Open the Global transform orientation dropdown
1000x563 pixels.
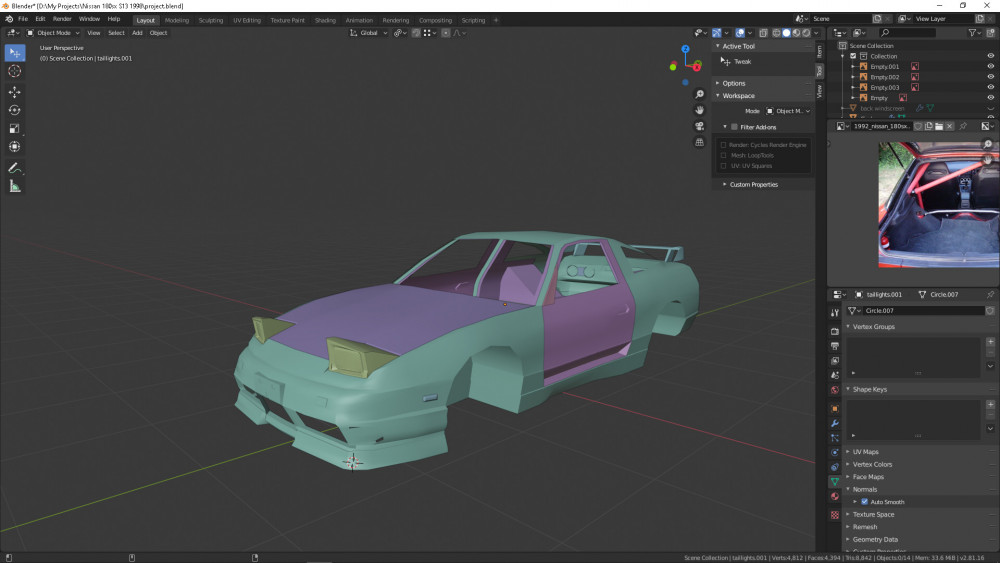[x=369, y=33]
